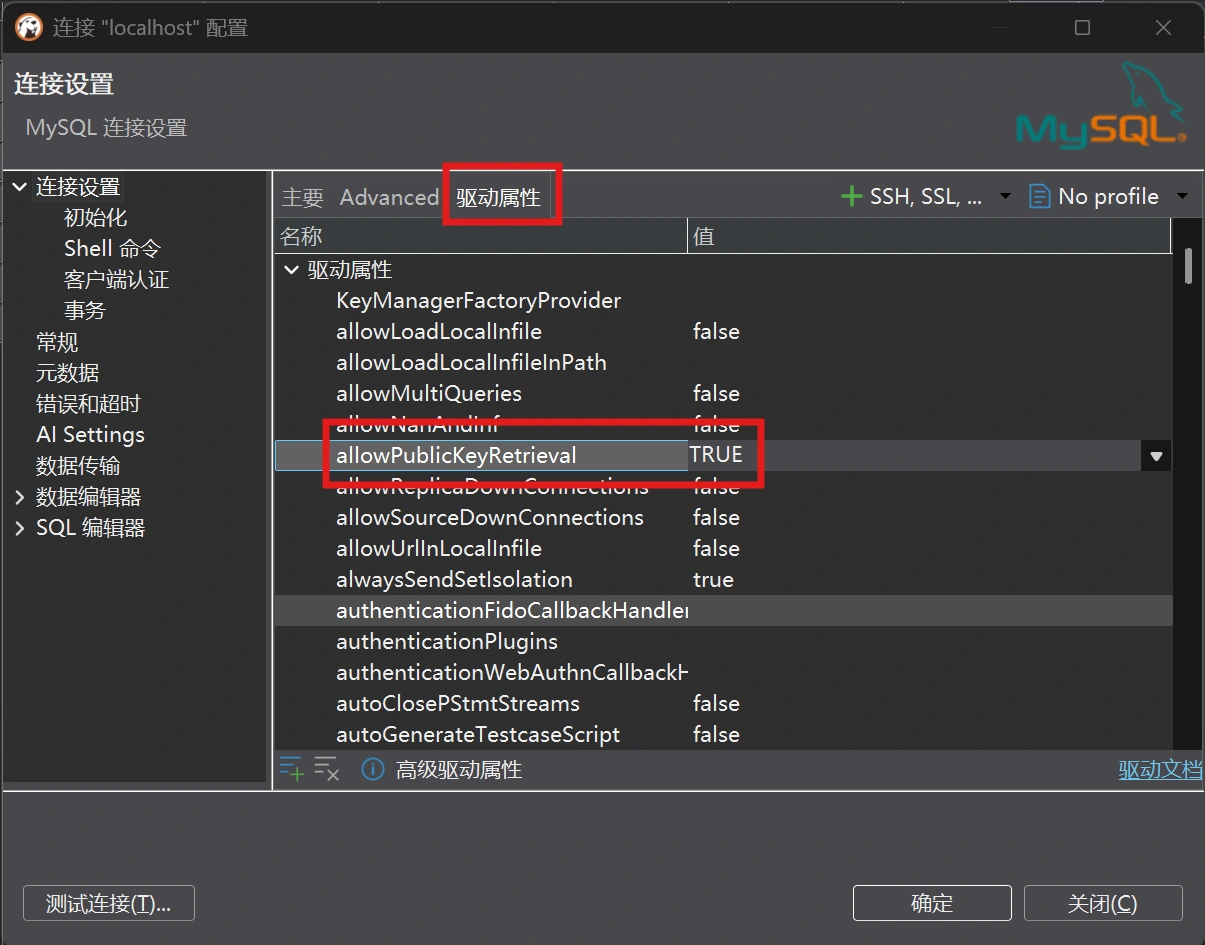The image size is (1205, 945).
Task: Click the remove driver property icon
Action: (x=327, y=769)
